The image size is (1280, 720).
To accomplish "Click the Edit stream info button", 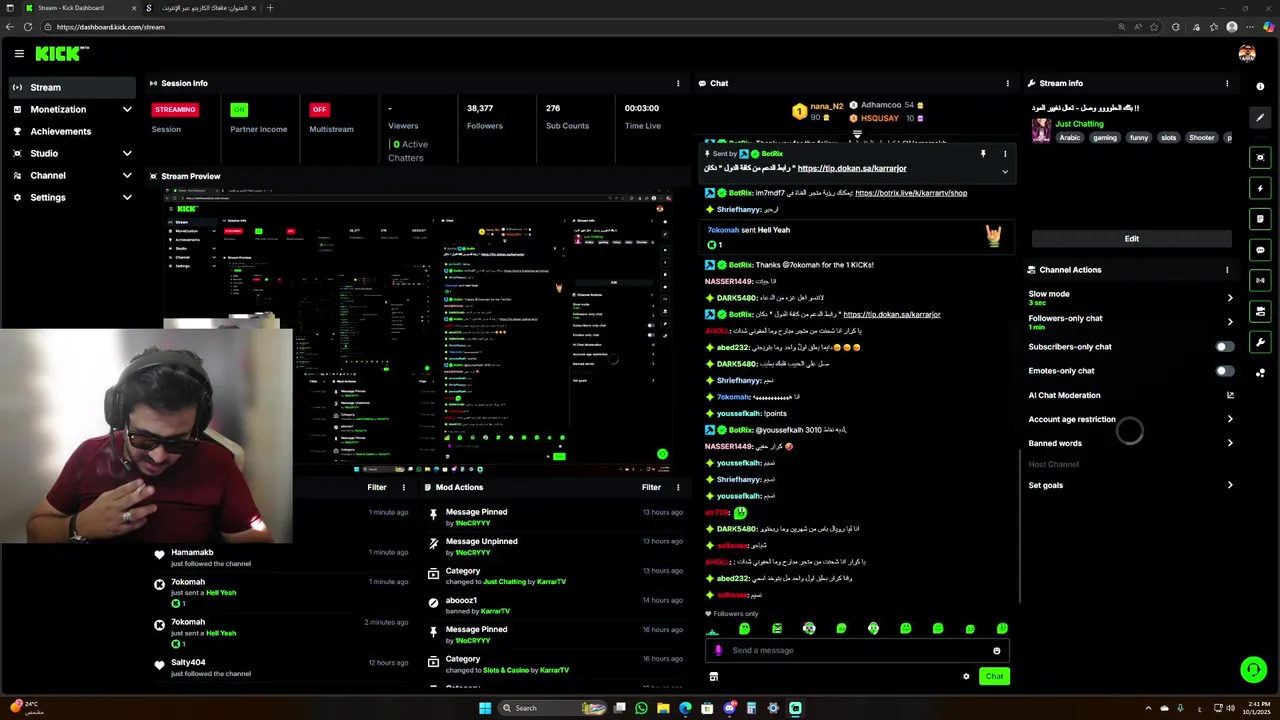I will [1131, 239].
